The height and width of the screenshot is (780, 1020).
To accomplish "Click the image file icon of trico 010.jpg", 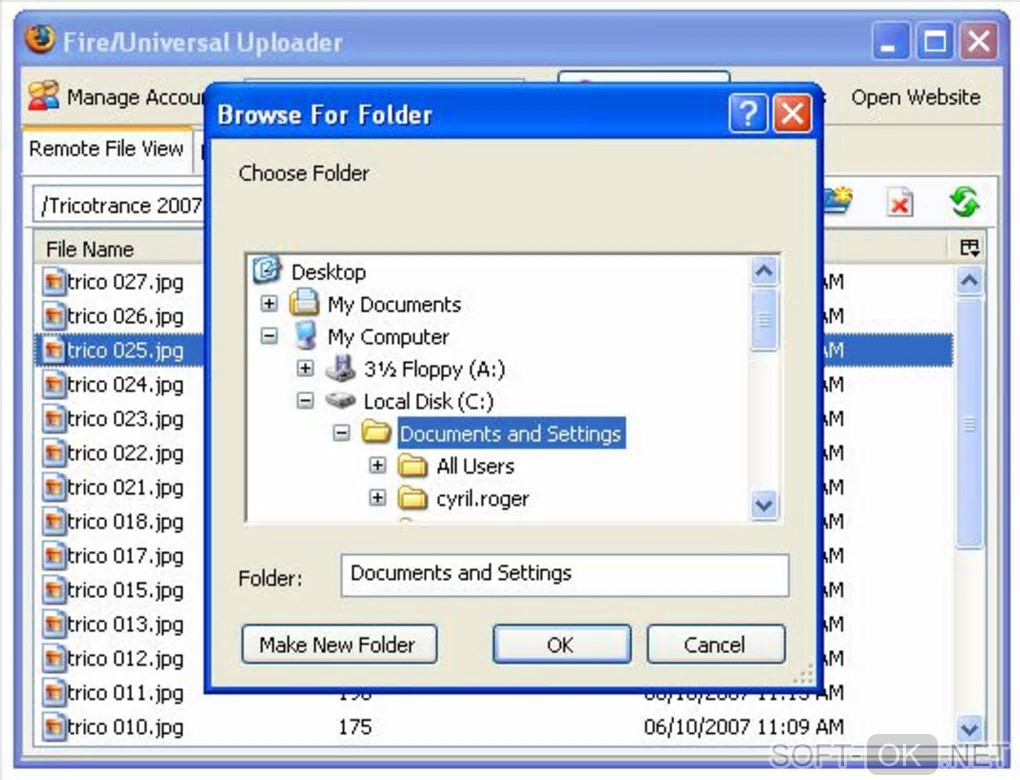I will coord(54,727).
